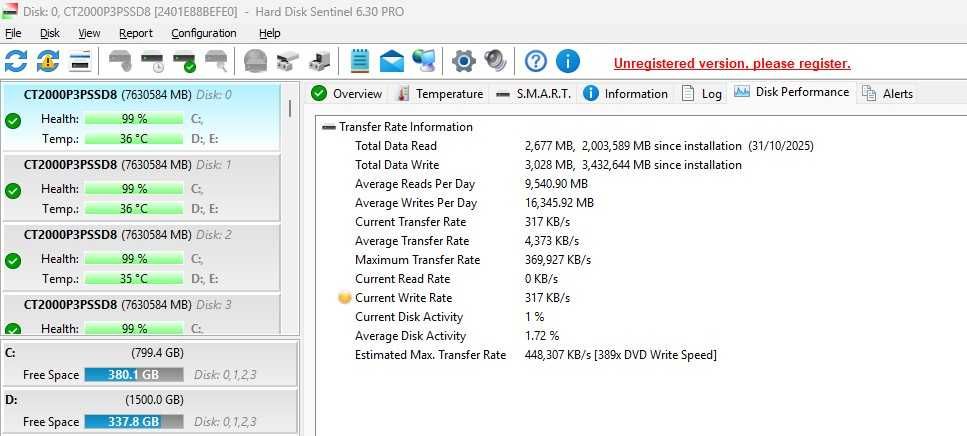Image resolution: width=967 pixels, height=436 pixels.
Task: Switch to the Log tab
Action: tap(702, 94)
